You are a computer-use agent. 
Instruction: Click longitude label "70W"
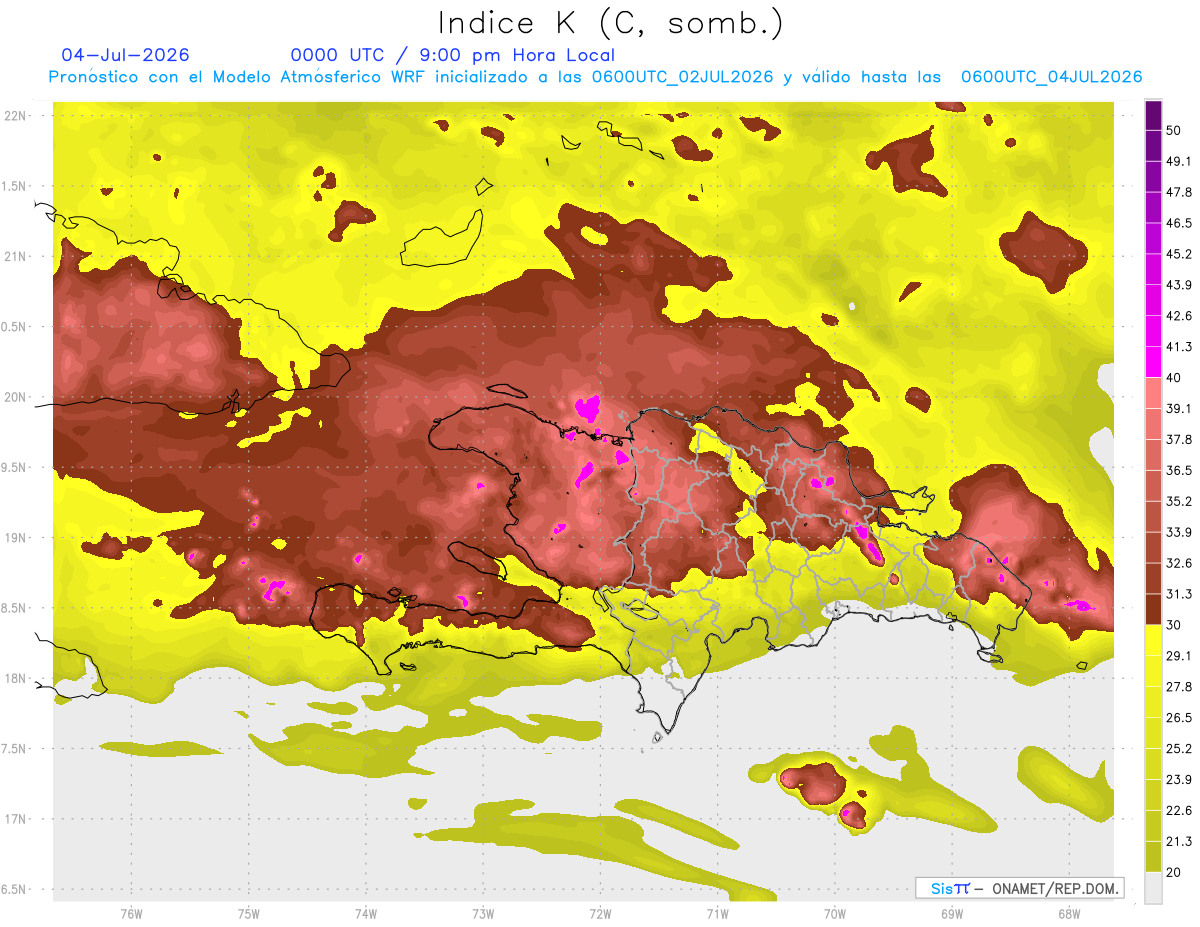click(x=834, y=913)
